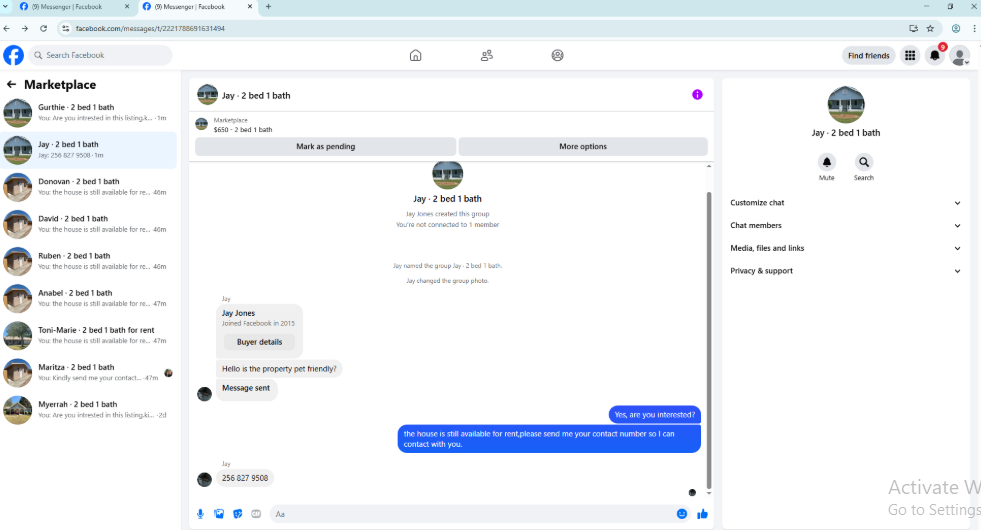Click the browser address bar URL
981x530 pixels.
click(x=150, y=28)
